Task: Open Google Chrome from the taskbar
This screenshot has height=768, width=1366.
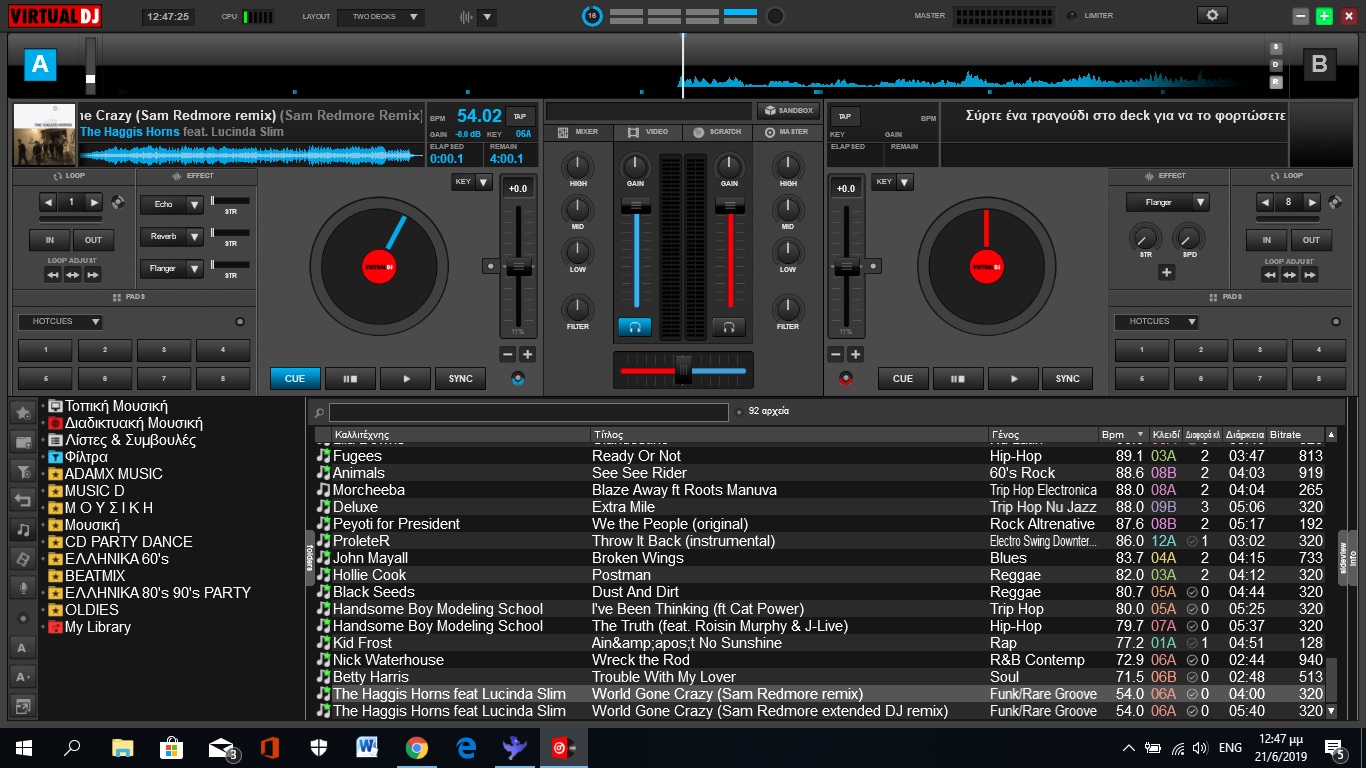Action: 417,748
